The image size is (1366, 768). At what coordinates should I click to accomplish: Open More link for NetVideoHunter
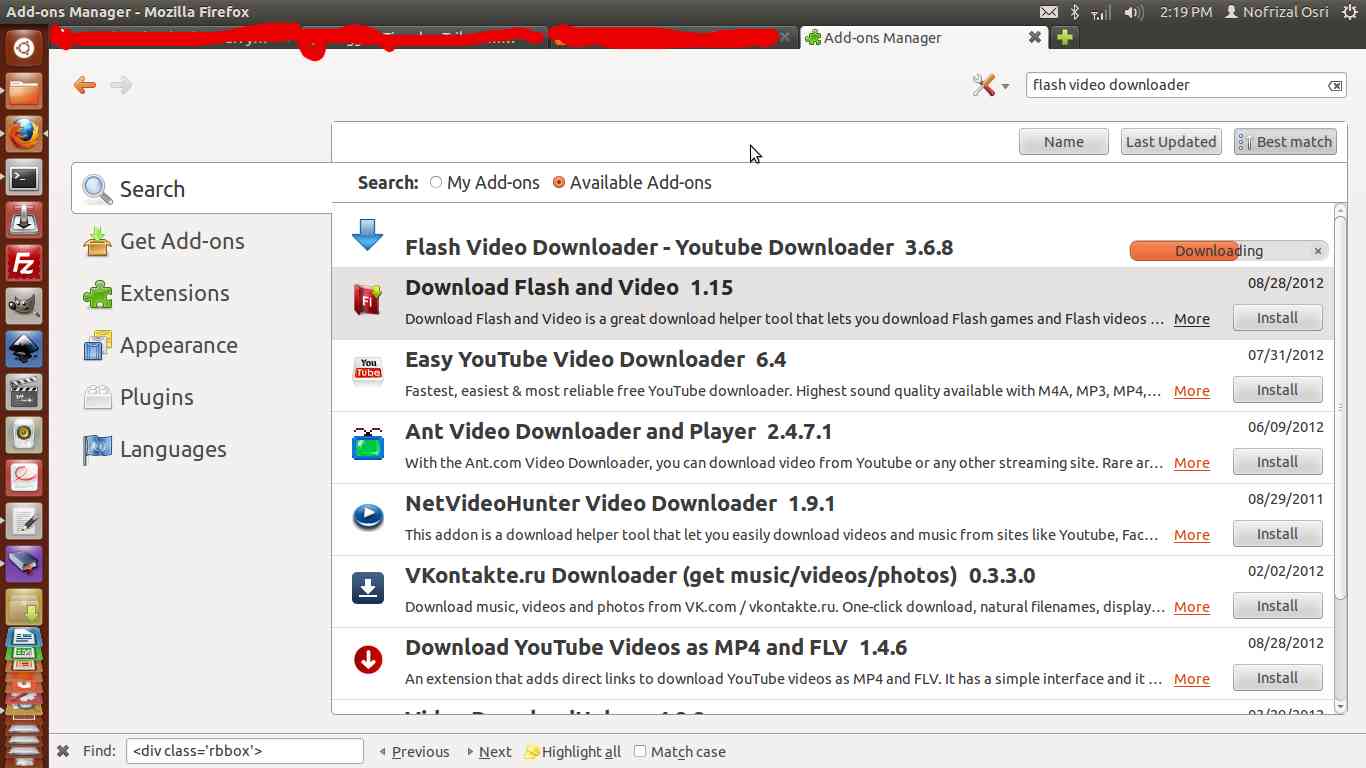pos(1192,535)
